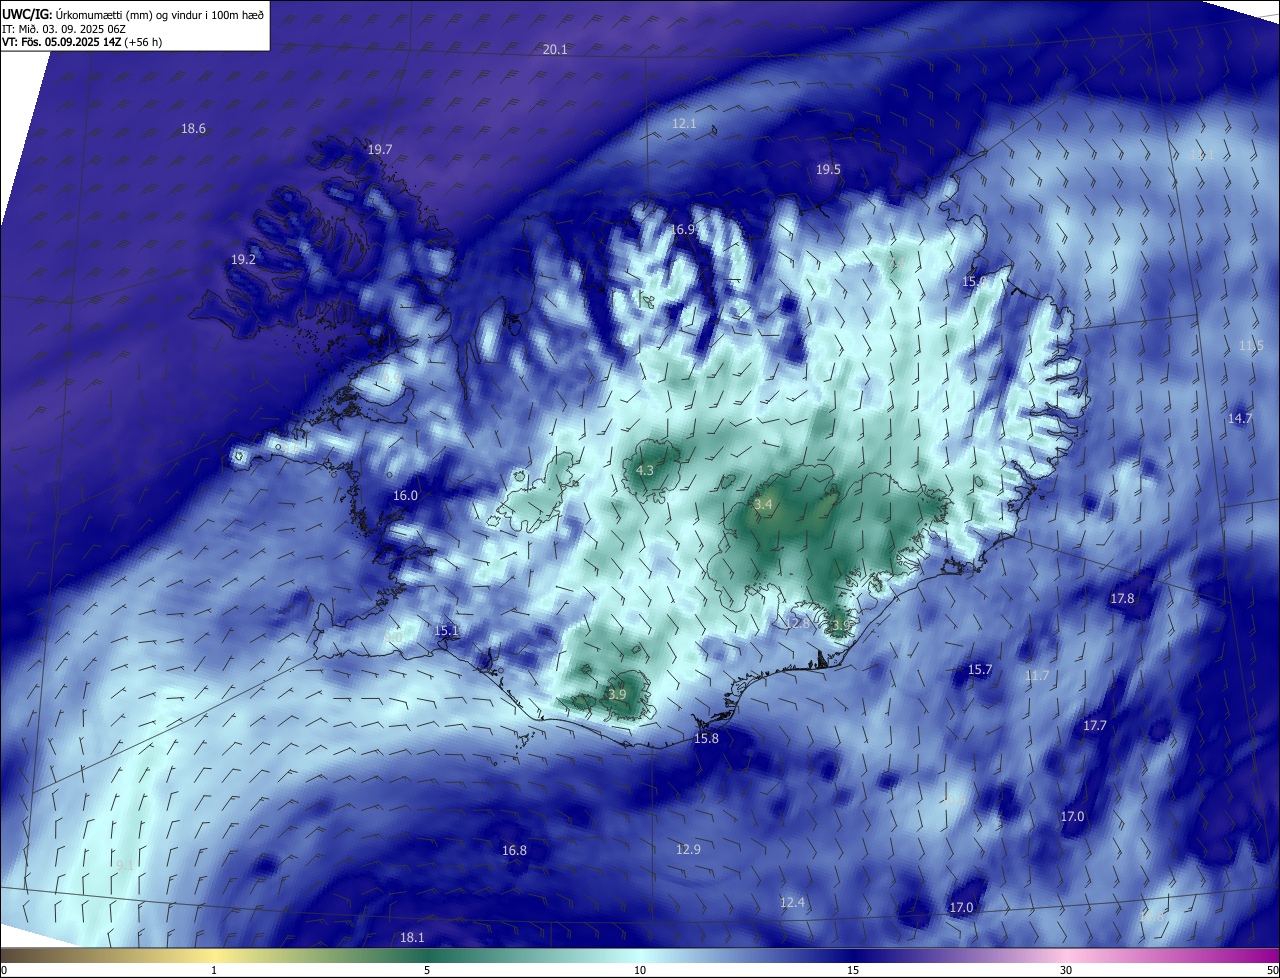Click the '0' tick on color scale
1280x978 pixels.
[x=4, y=970]
